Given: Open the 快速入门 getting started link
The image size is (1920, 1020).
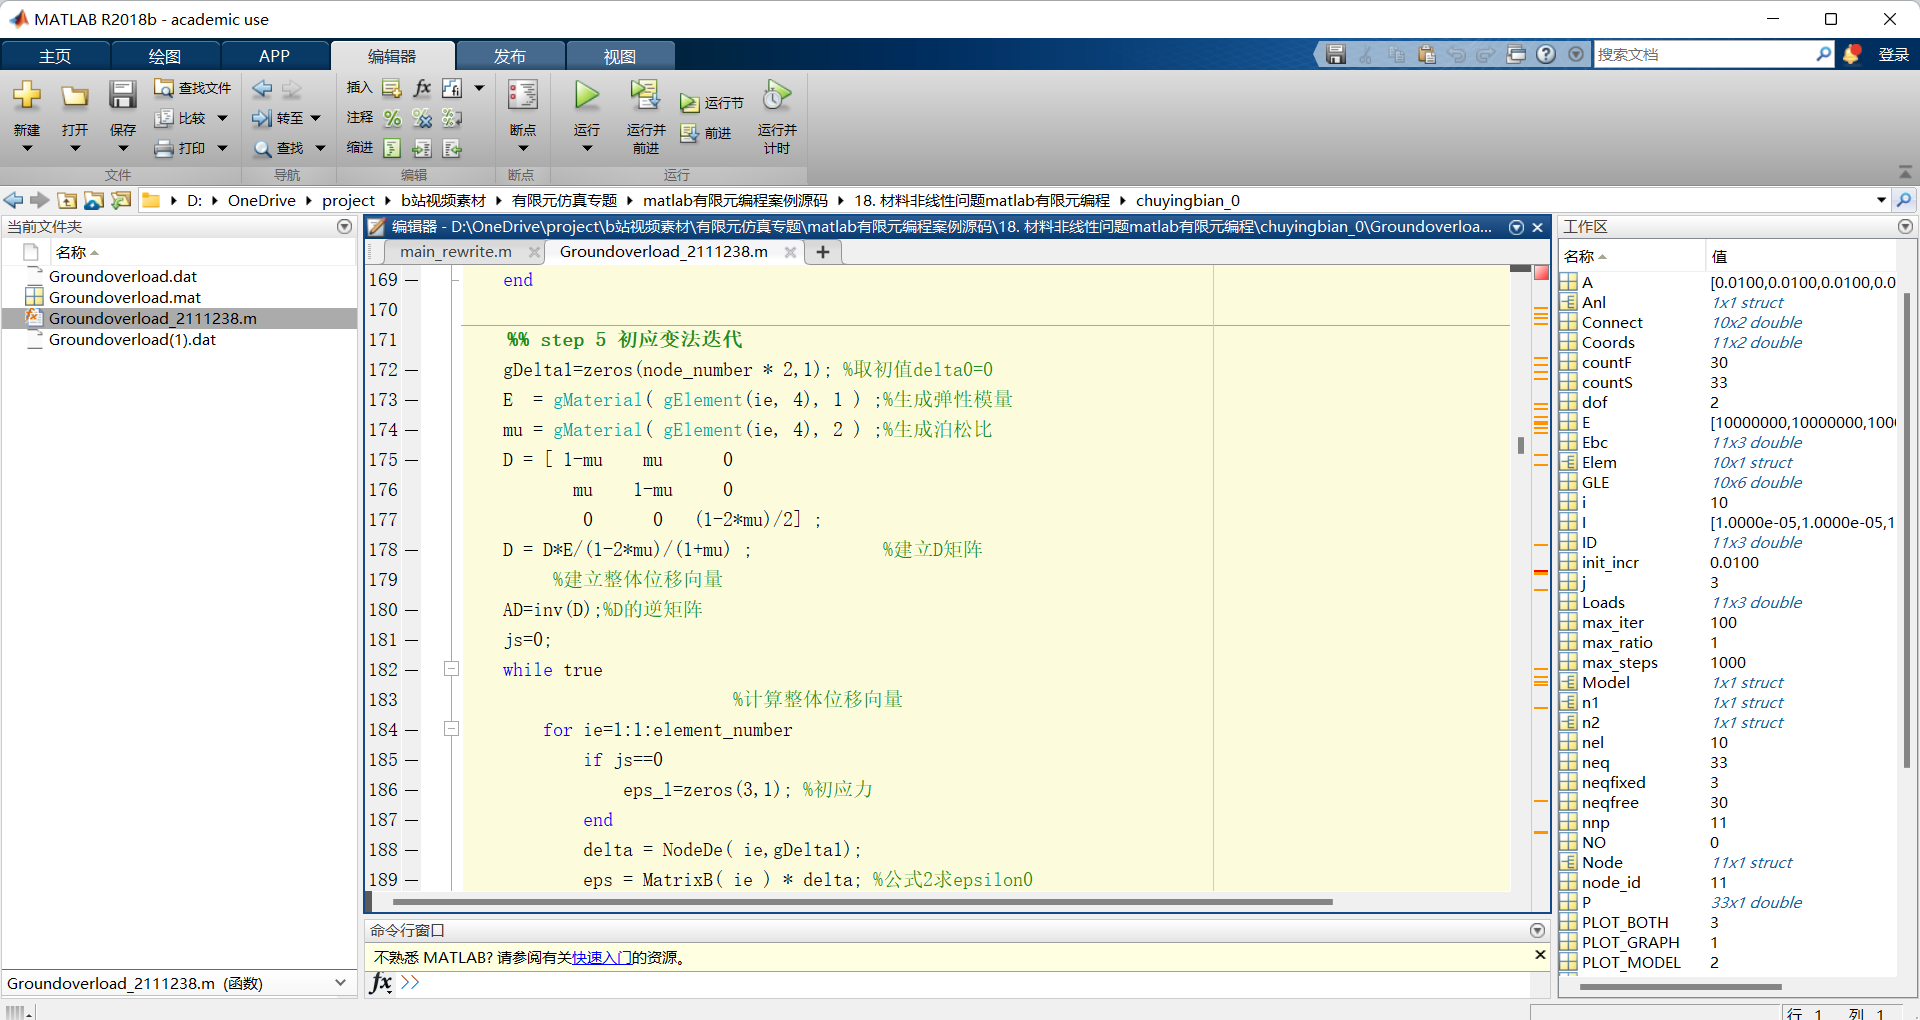Looking at the screenshot, I should (601, 957).
